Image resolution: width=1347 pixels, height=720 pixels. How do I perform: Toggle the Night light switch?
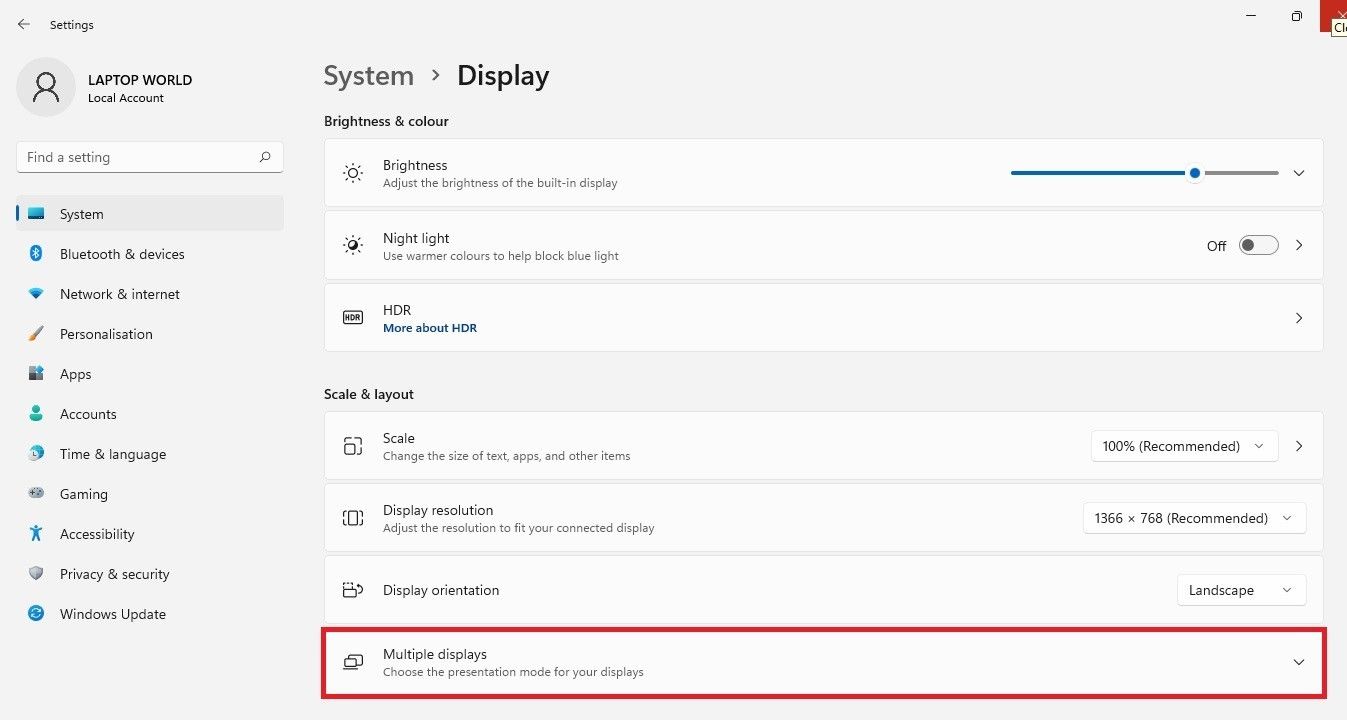(1258, 246)
